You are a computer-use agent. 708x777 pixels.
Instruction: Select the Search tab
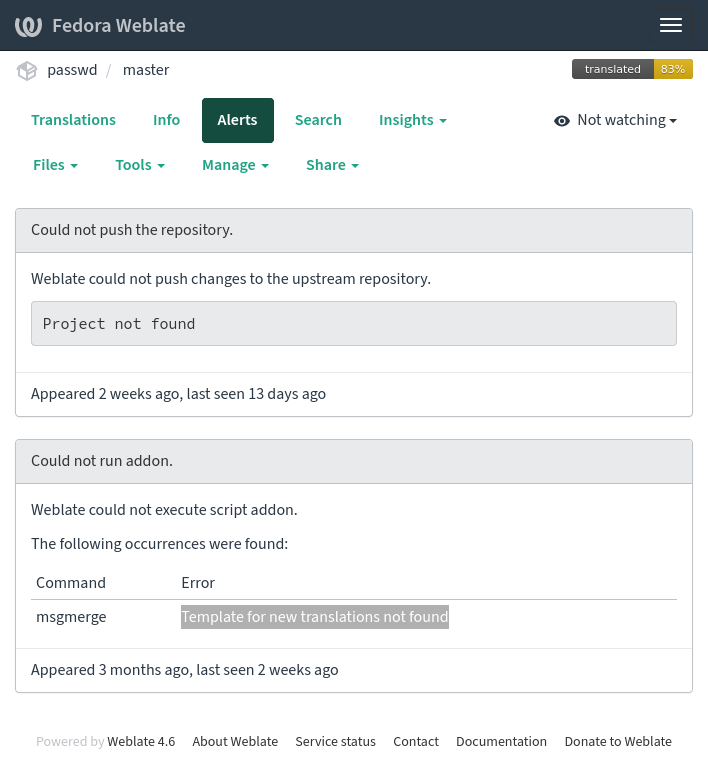(318, 120)
